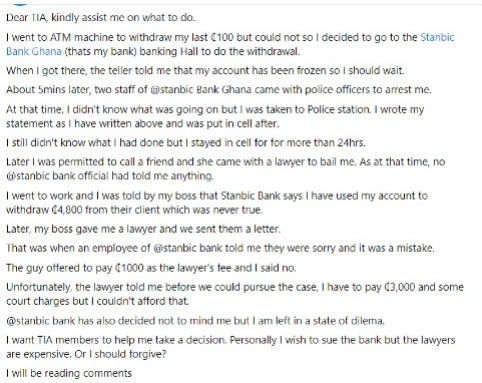Click the 'stayed in cell for more than 24hrs' line
Viewport: 482px width, 383px height.
click(x=186, y=143)
